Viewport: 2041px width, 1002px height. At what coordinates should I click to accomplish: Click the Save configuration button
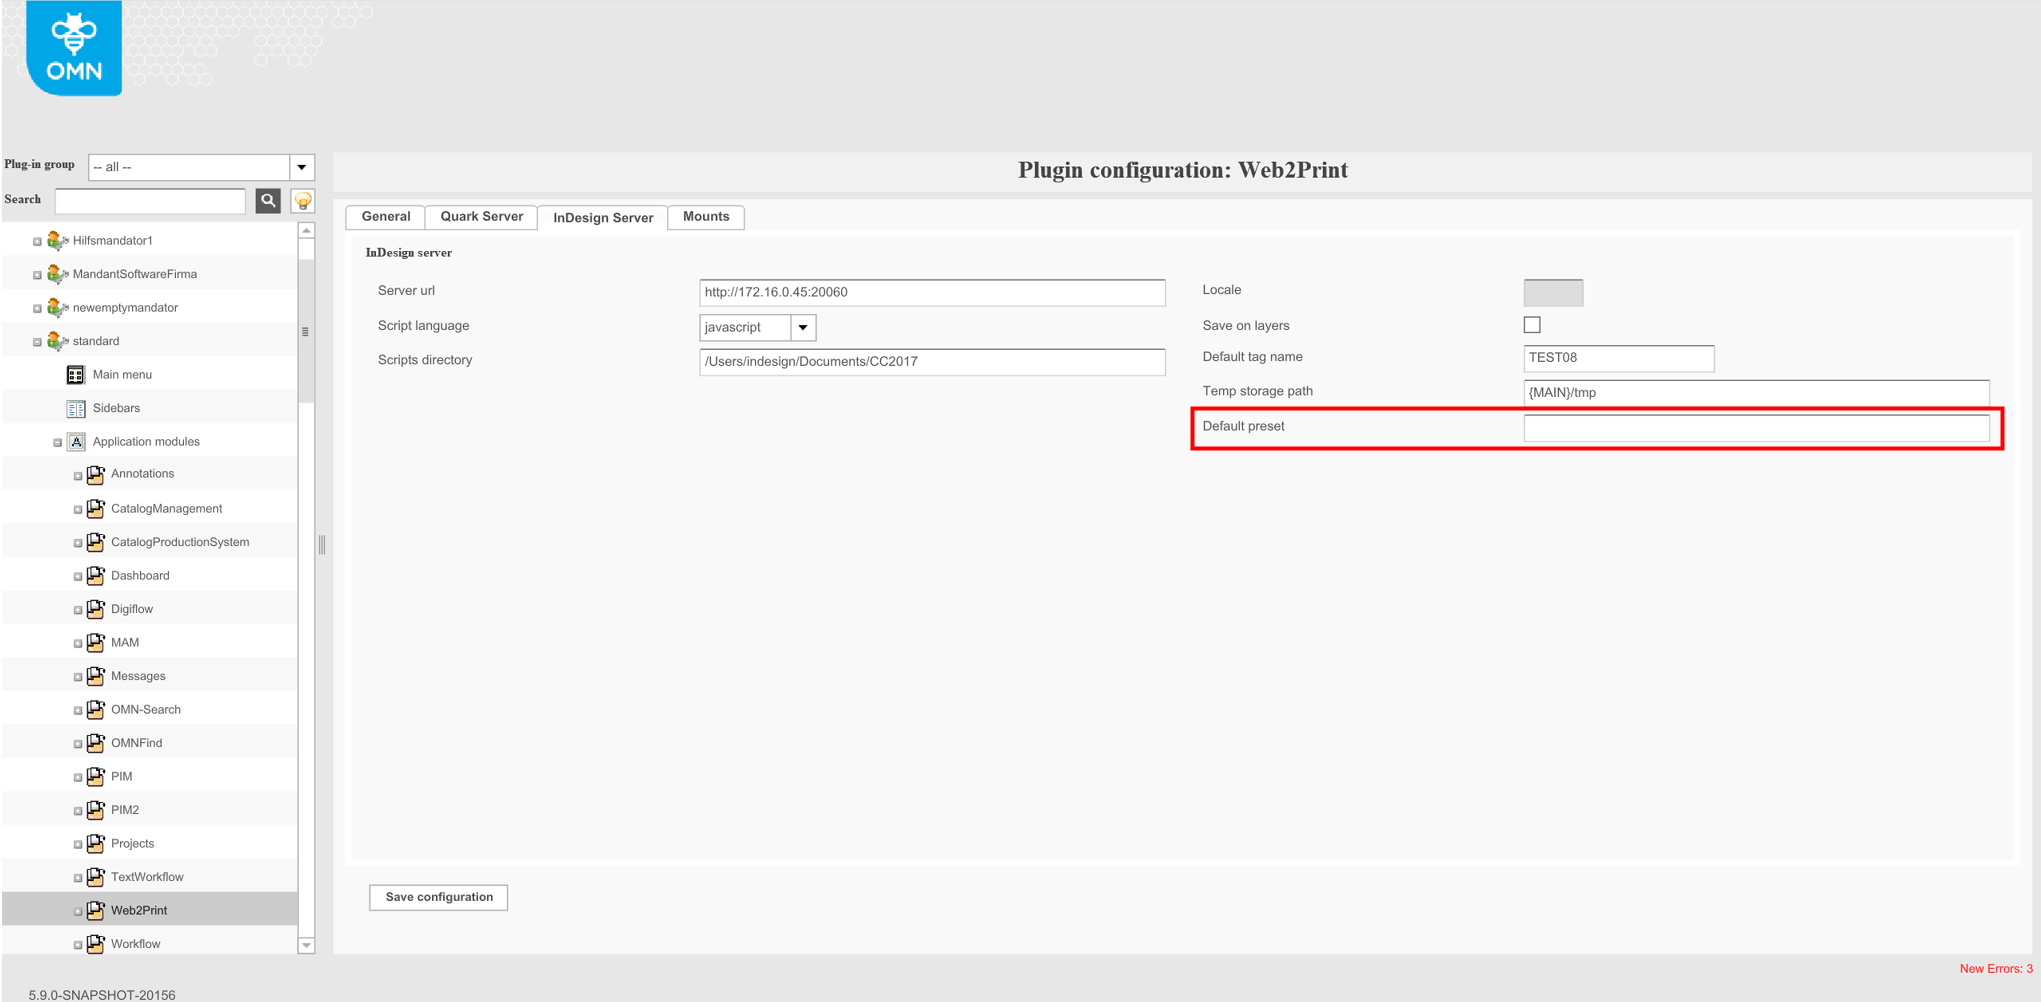(438, 897)
